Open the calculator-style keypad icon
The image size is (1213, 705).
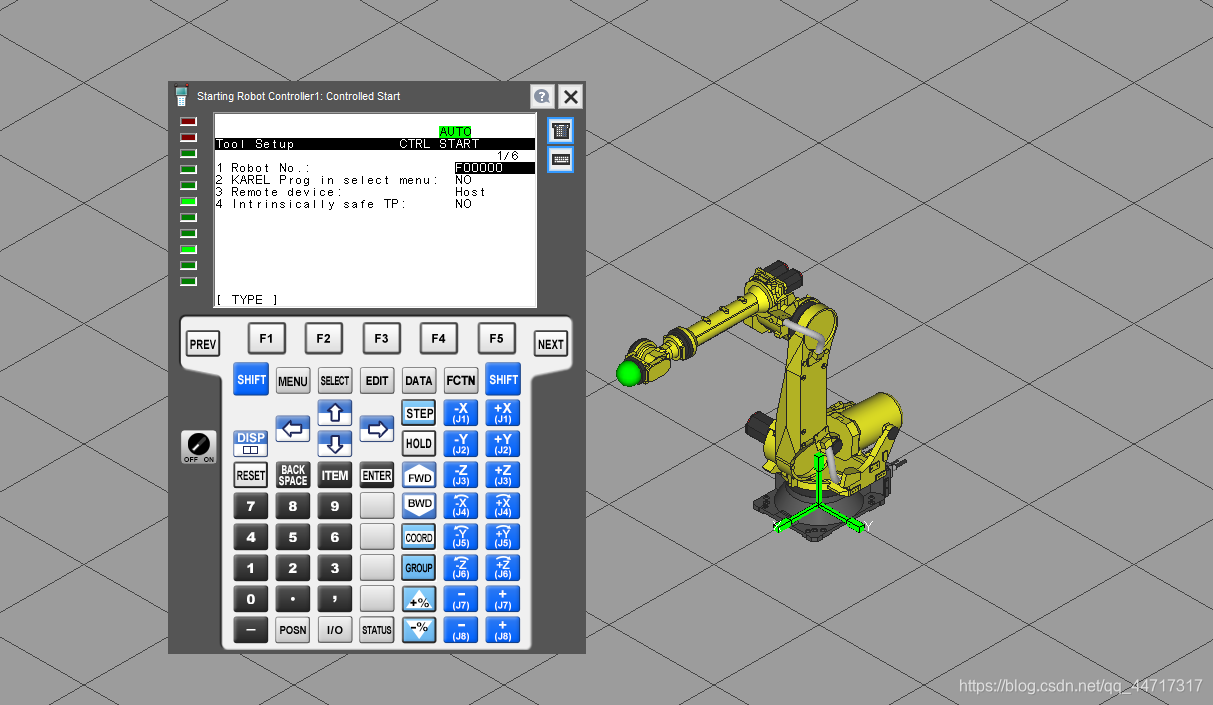(561, 131)
